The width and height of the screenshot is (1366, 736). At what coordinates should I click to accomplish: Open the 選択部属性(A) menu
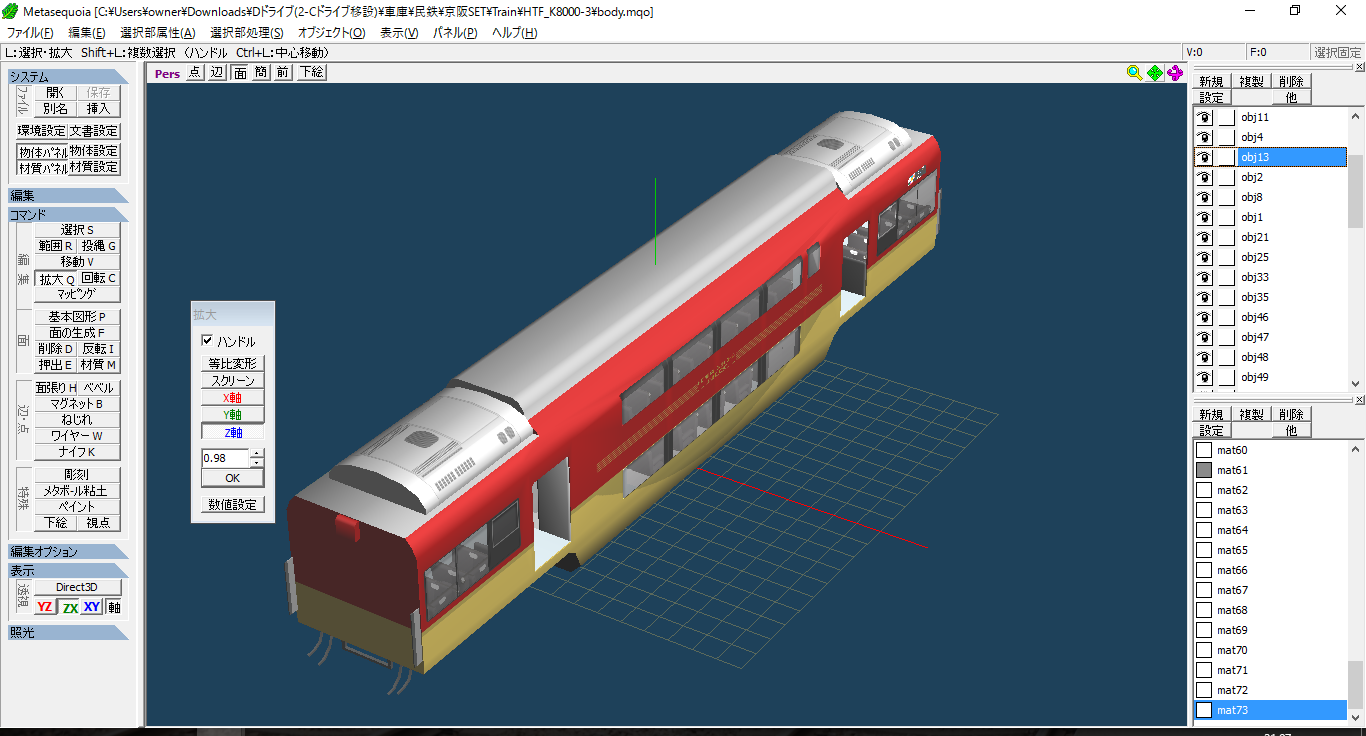click(158, 33)
